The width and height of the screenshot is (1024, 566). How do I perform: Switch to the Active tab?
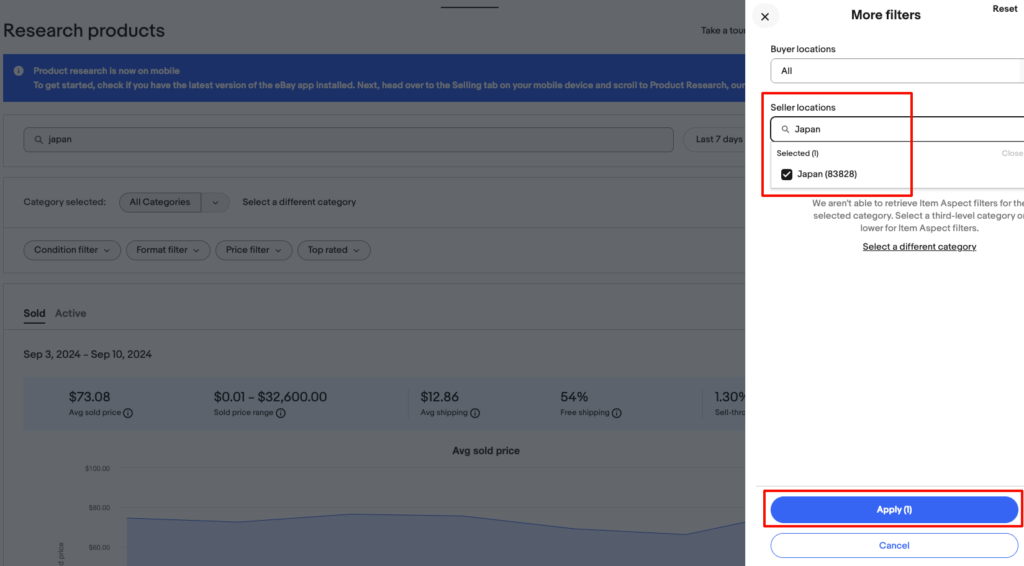pyautogui.click(x=71, y=313)
